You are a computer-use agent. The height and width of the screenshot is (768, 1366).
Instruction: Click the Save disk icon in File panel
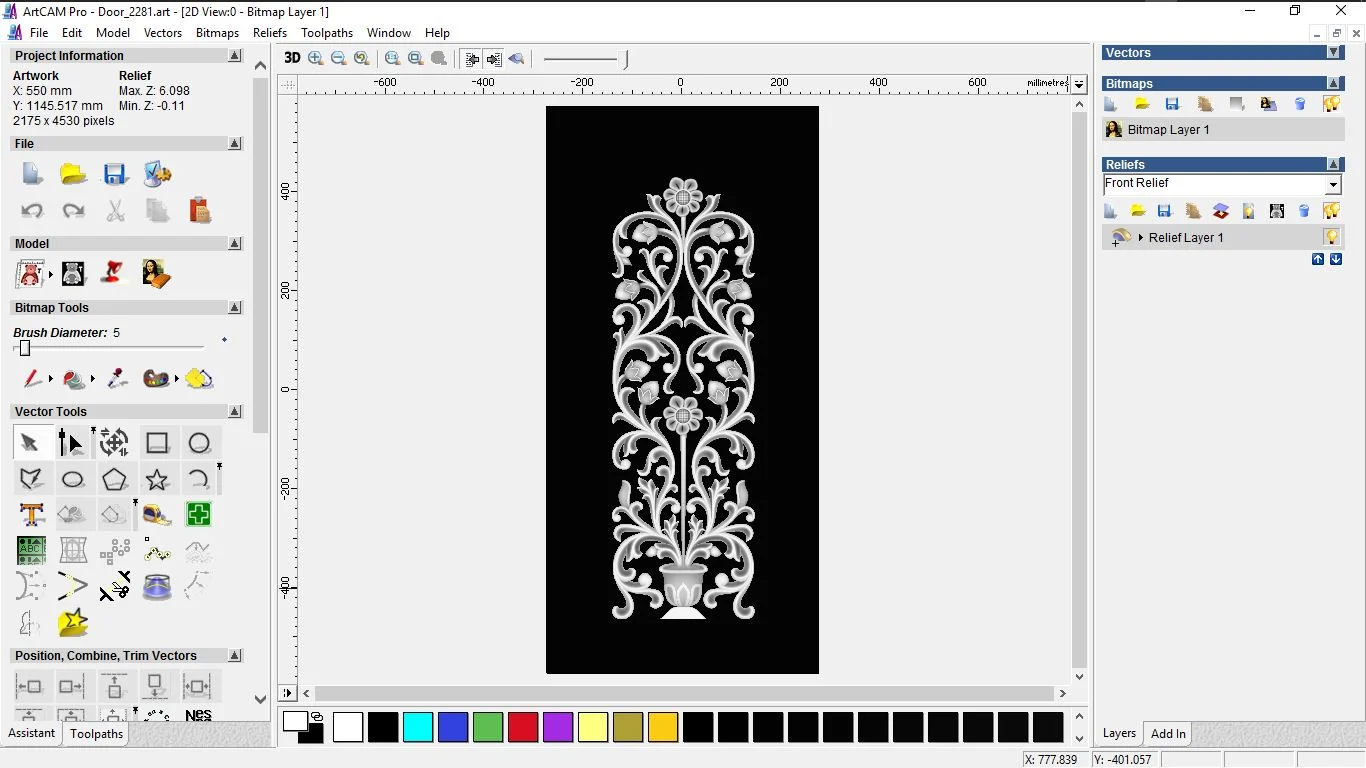[115, 174]
